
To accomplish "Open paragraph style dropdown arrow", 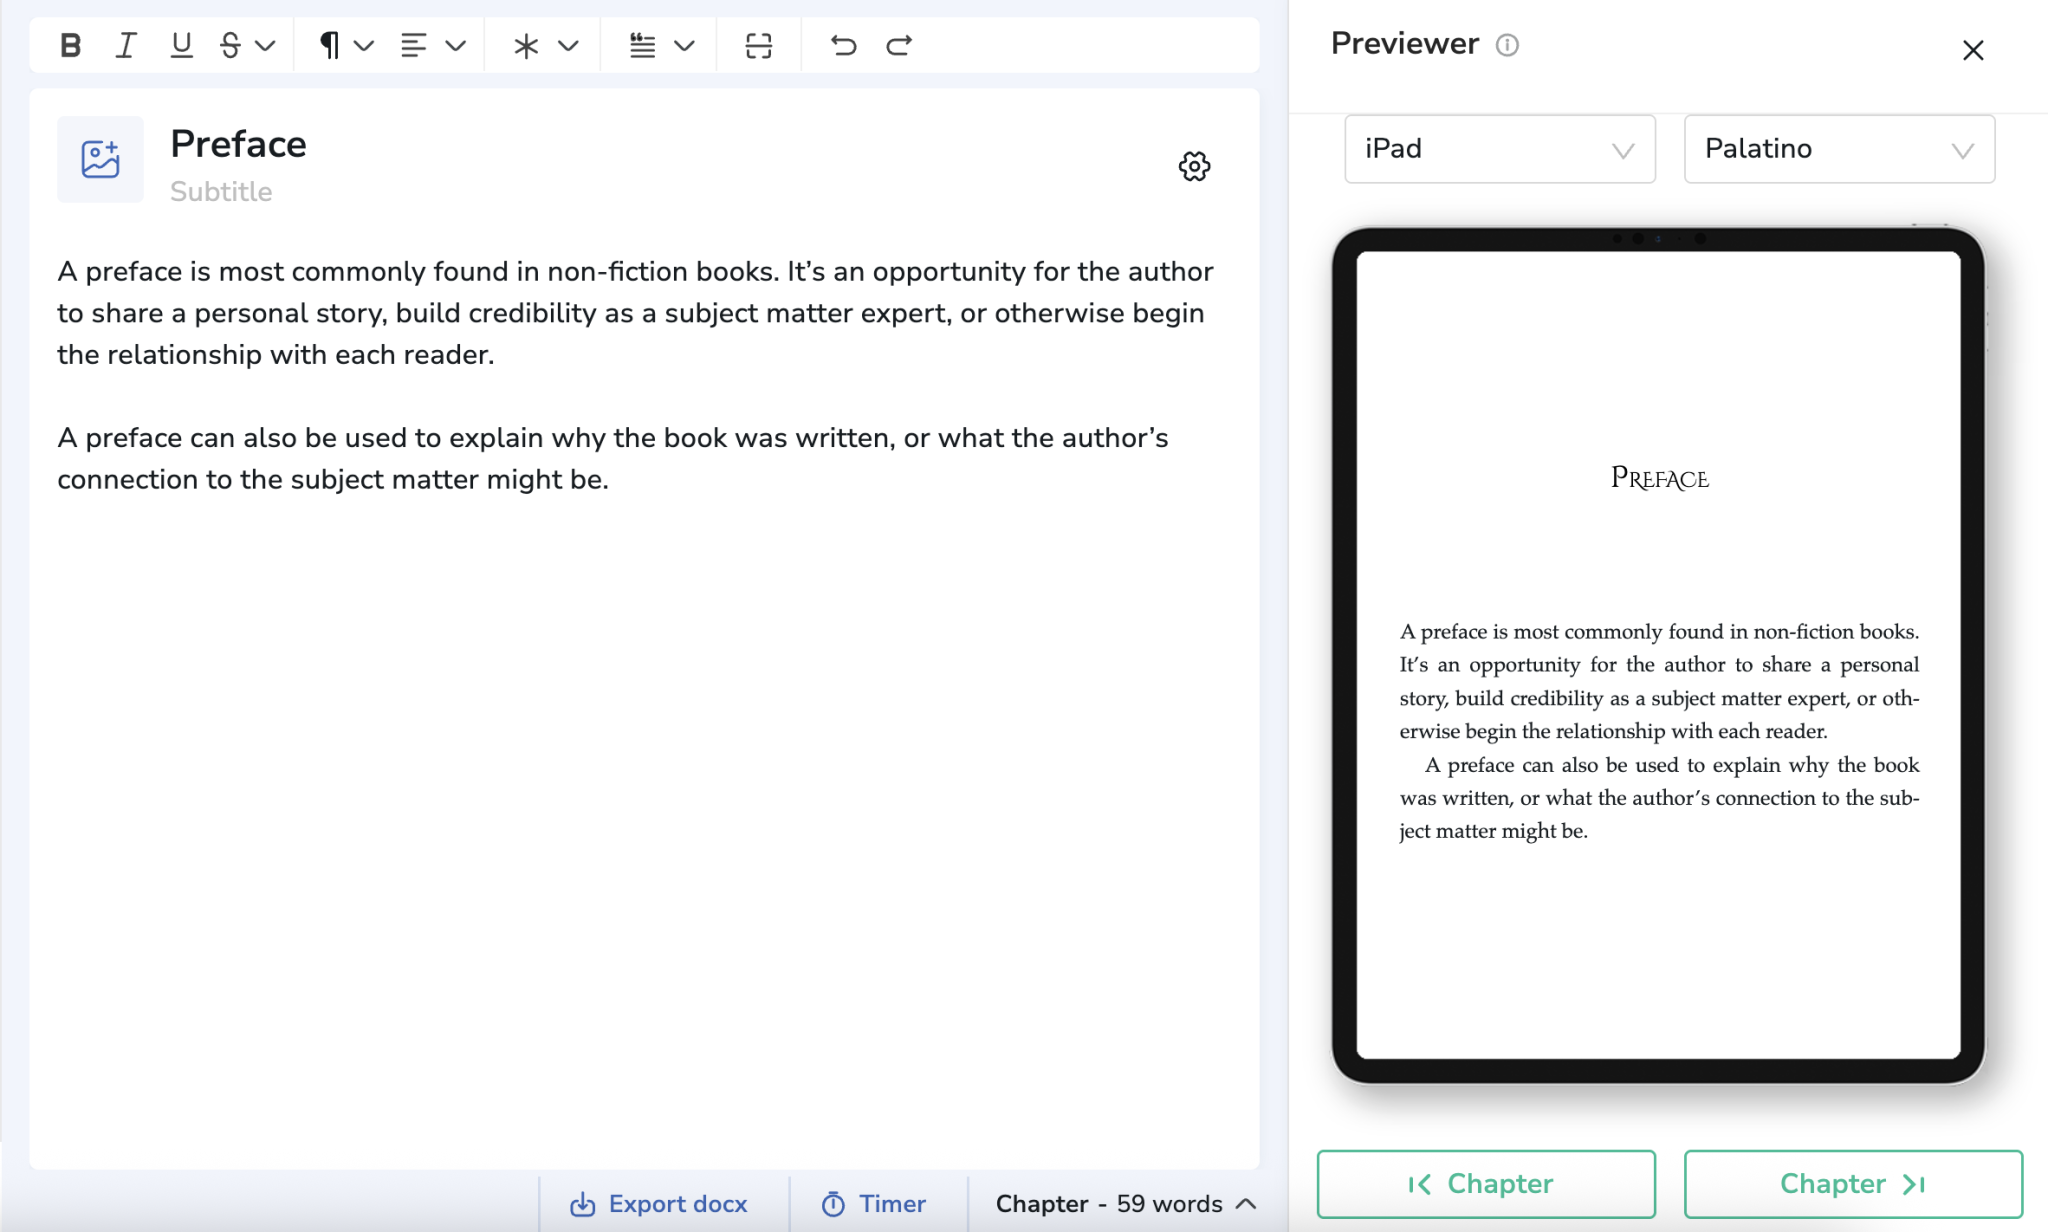I will [364, 45].
